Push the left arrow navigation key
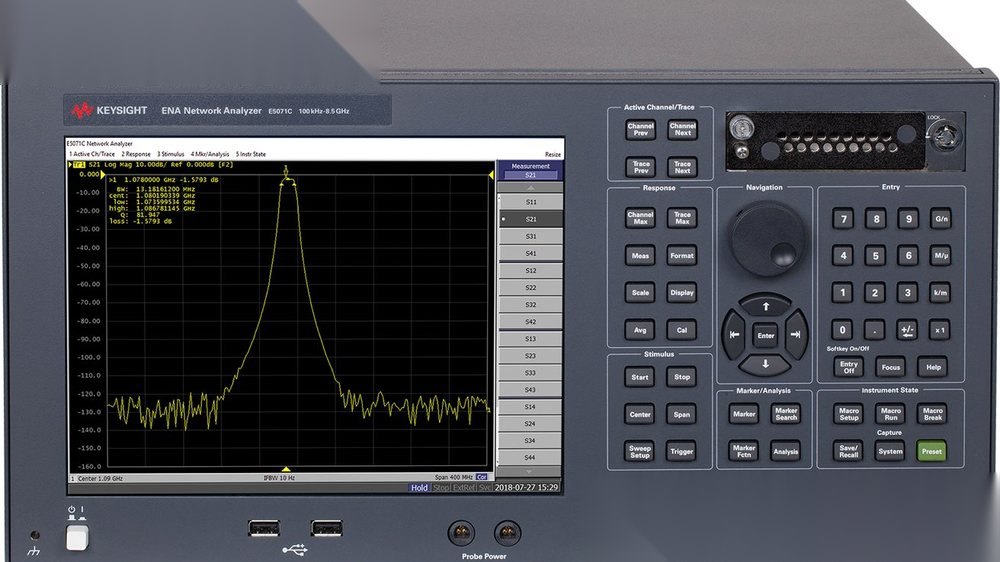Image resolution: width=1000 pixels, height=562 pixels. click(x=735, y=334)
